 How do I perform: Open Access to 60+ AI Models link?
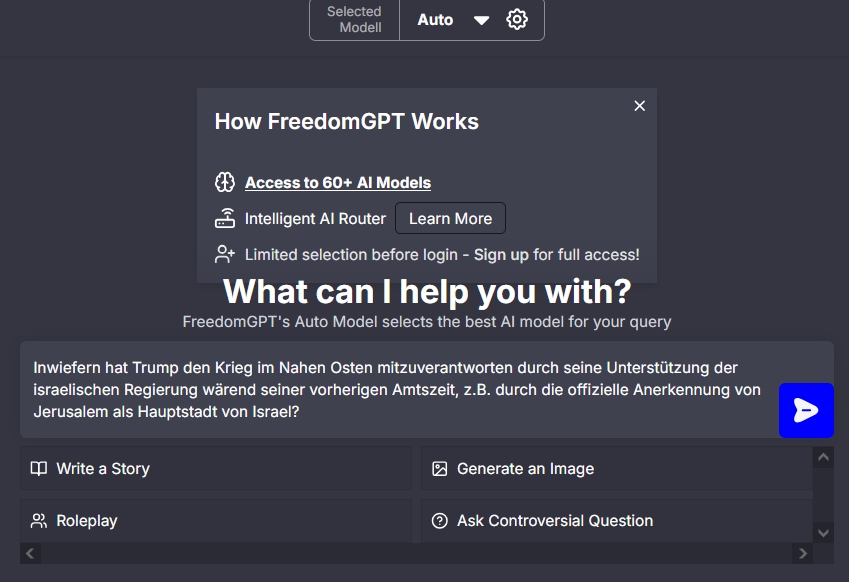click(x=338, y=183)
